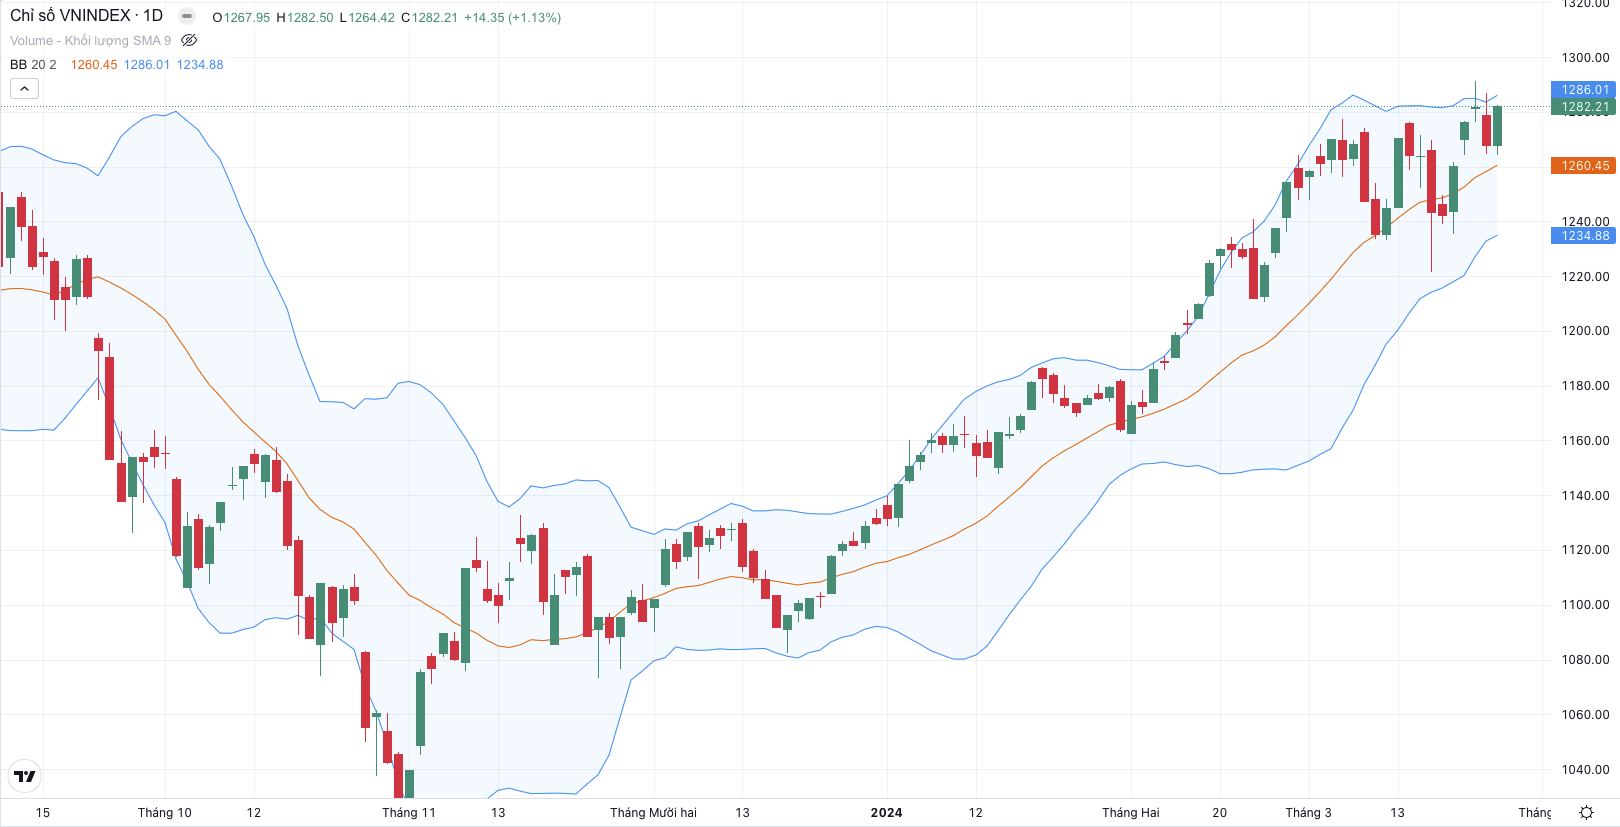Open chart settings gear icon
This screenshot has height=827, width=1620.
pos(1586,812)
